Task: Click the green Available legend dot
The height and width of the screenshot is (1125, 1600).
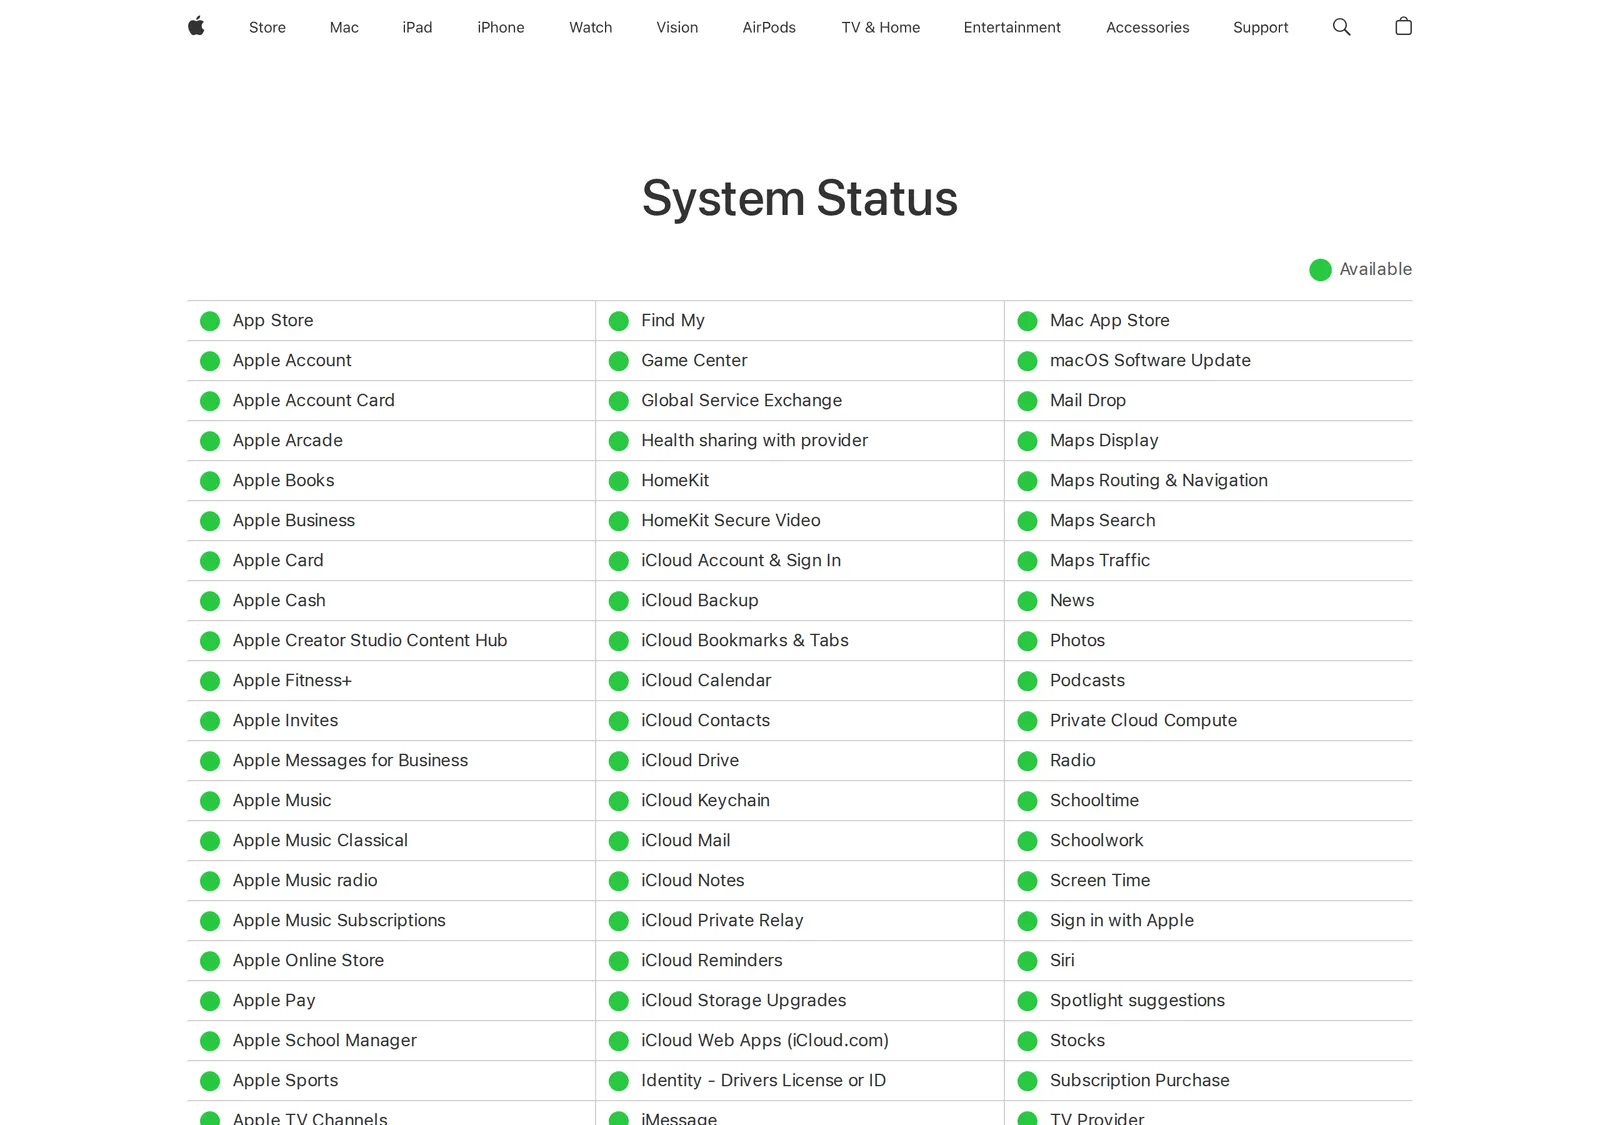Action: [x=1320, y=270]
